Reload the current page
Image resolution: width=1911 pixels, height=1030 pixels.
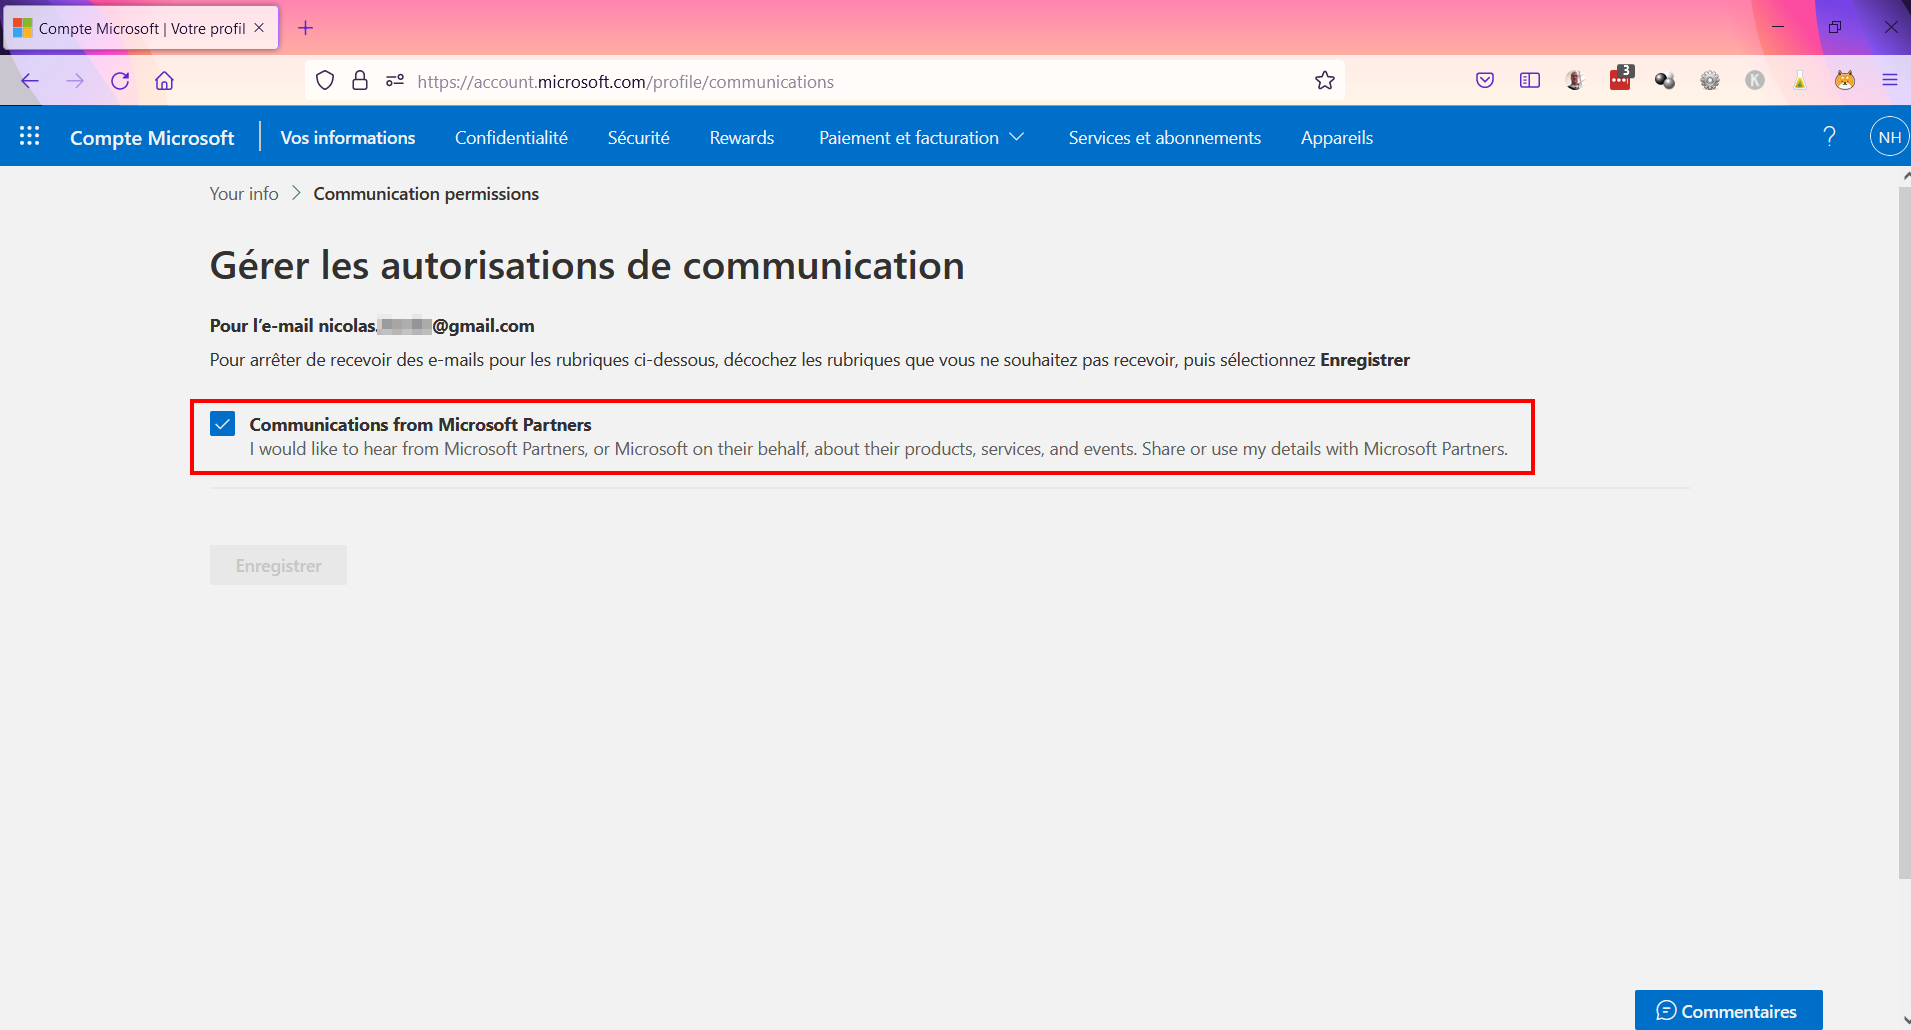(120, 81)
